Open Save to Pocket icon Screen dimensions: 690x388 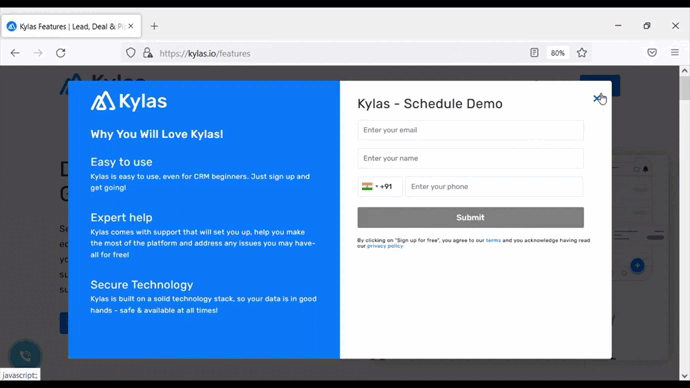point(652,53)
